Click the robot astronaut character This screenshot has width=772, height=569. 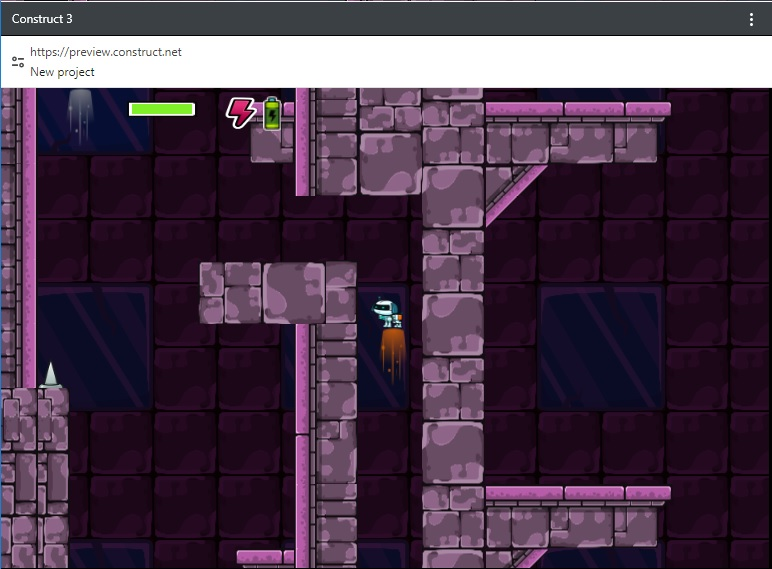click(387, 313)
